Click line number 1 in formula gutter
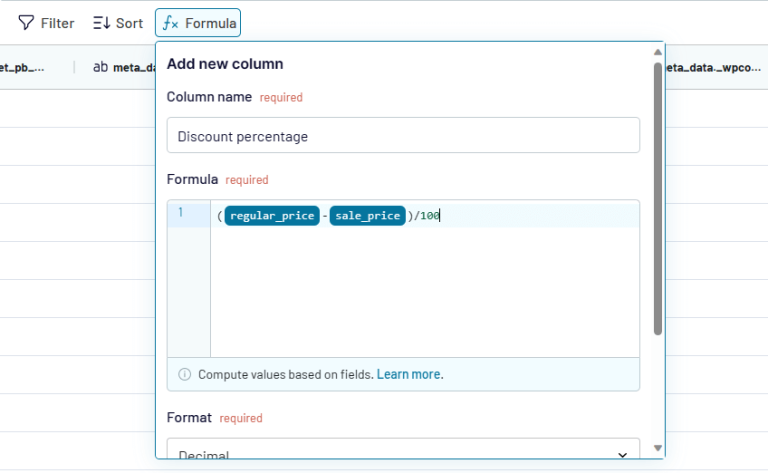Image resolution: width=768 pixels, height=473 pixels. coord(181,213)
